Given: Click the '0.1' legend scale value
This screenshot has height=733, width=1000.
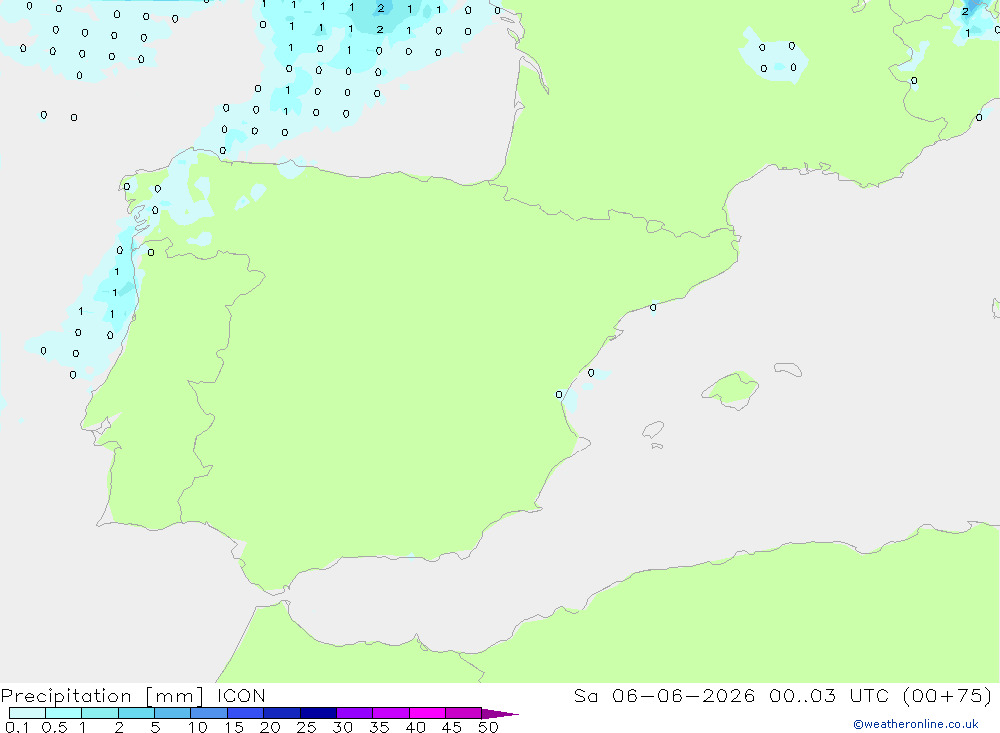Looking at the screenshot, I should pyautogui.click(x=17, y=727).
